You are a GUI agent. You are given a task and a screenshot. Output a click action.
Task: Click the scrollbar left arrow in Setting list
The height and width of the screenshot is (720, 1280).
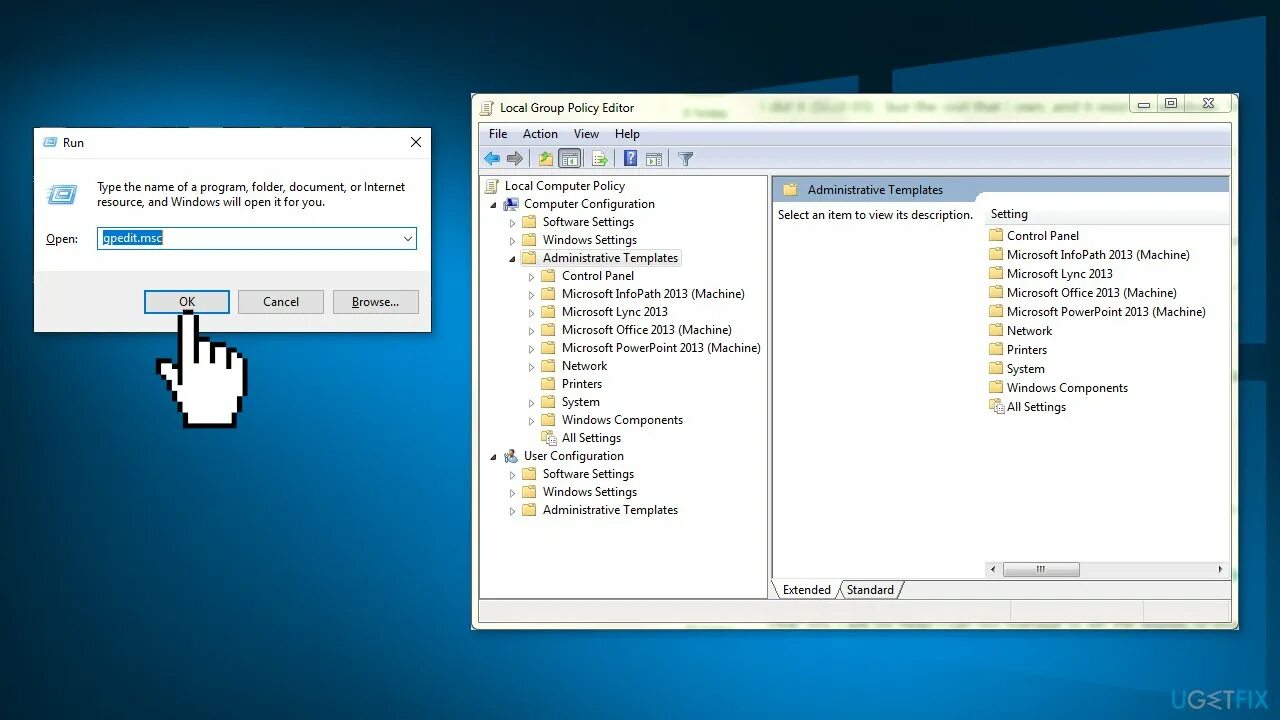tap(993, 569)
